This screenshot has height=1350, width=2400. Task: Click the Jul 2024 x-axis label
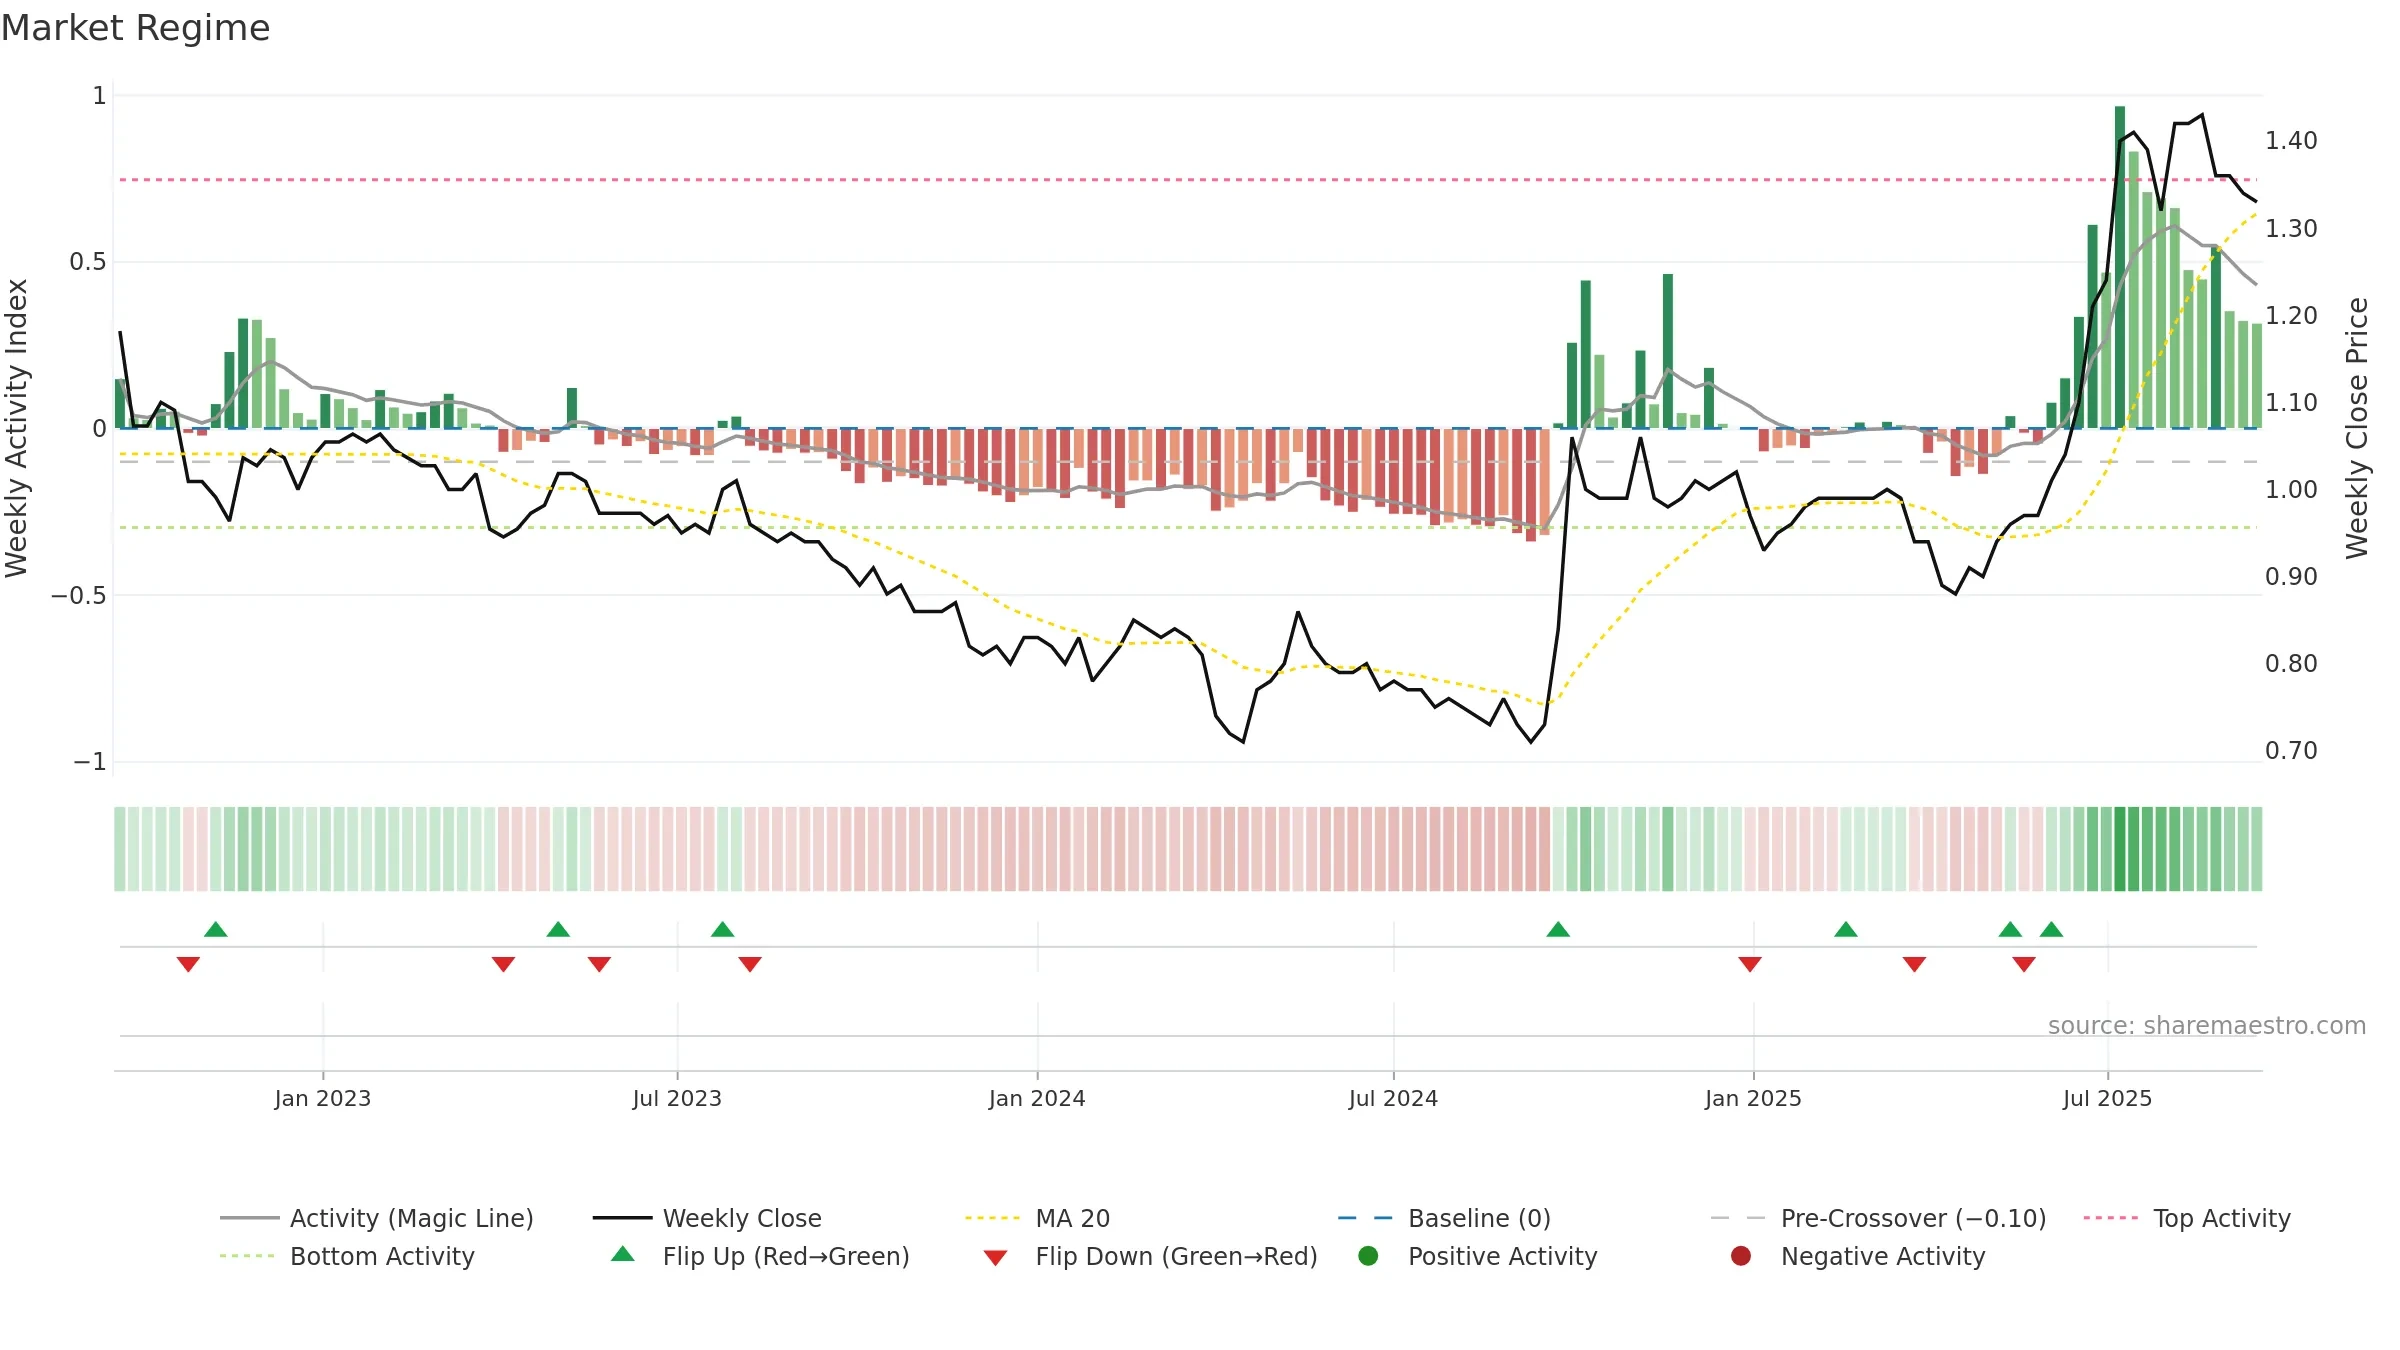(1393, 1098)
